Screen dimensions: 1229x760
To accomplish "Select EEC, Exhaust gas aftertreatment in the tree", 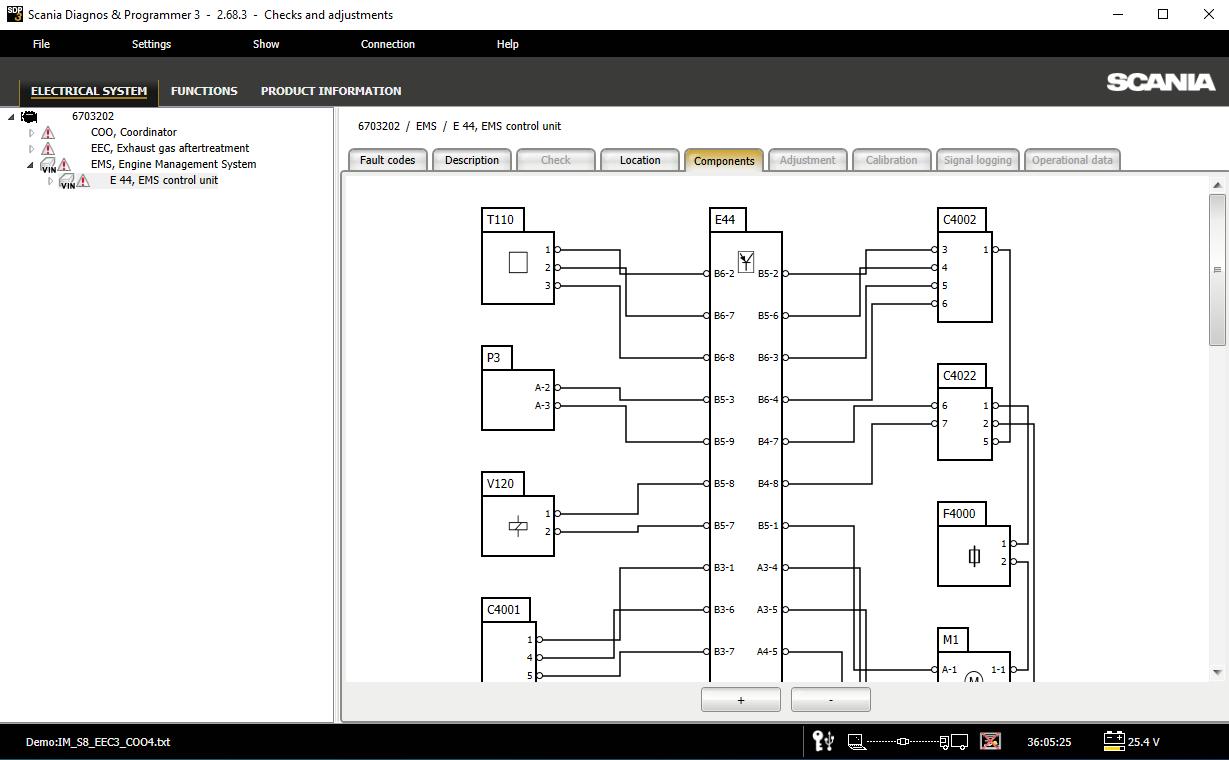I will coord(170,148).
